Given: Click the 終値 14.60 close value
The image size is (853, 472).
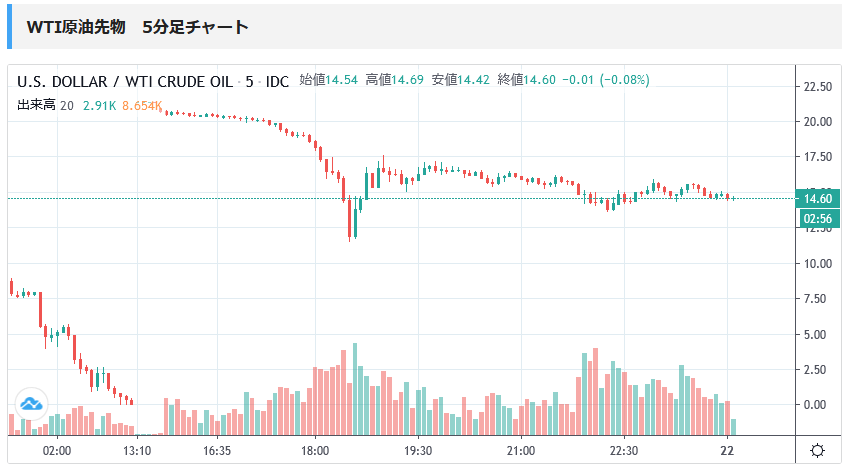Looking at the screenshot, I should [x=526, y=80].
